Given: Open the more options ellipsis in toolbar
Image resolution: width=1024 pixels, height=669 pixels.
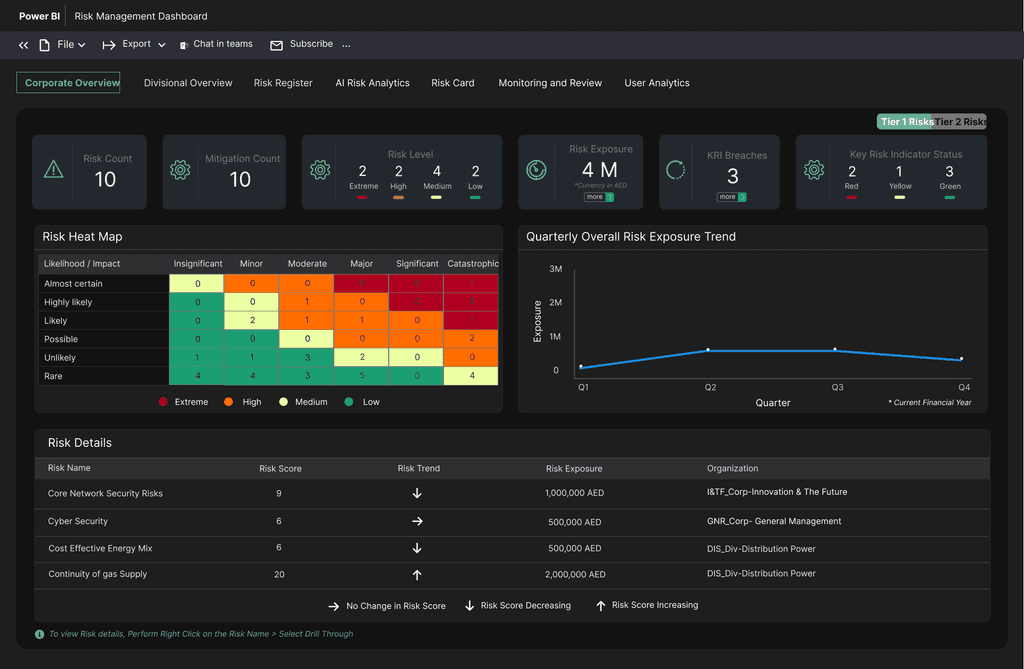Looking at the screenshot, I should pyautogui.click(x=347, y=45).
